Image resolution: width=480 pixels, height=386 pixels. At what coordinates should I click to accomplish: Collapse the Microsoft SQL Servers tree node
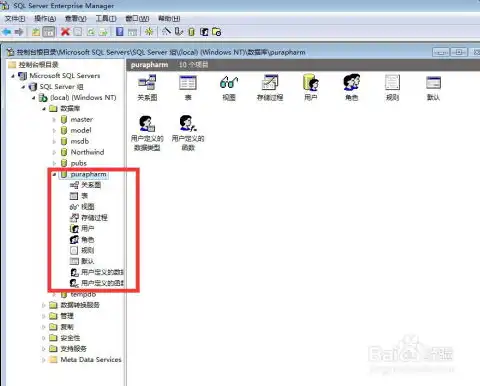pos(13,76)
